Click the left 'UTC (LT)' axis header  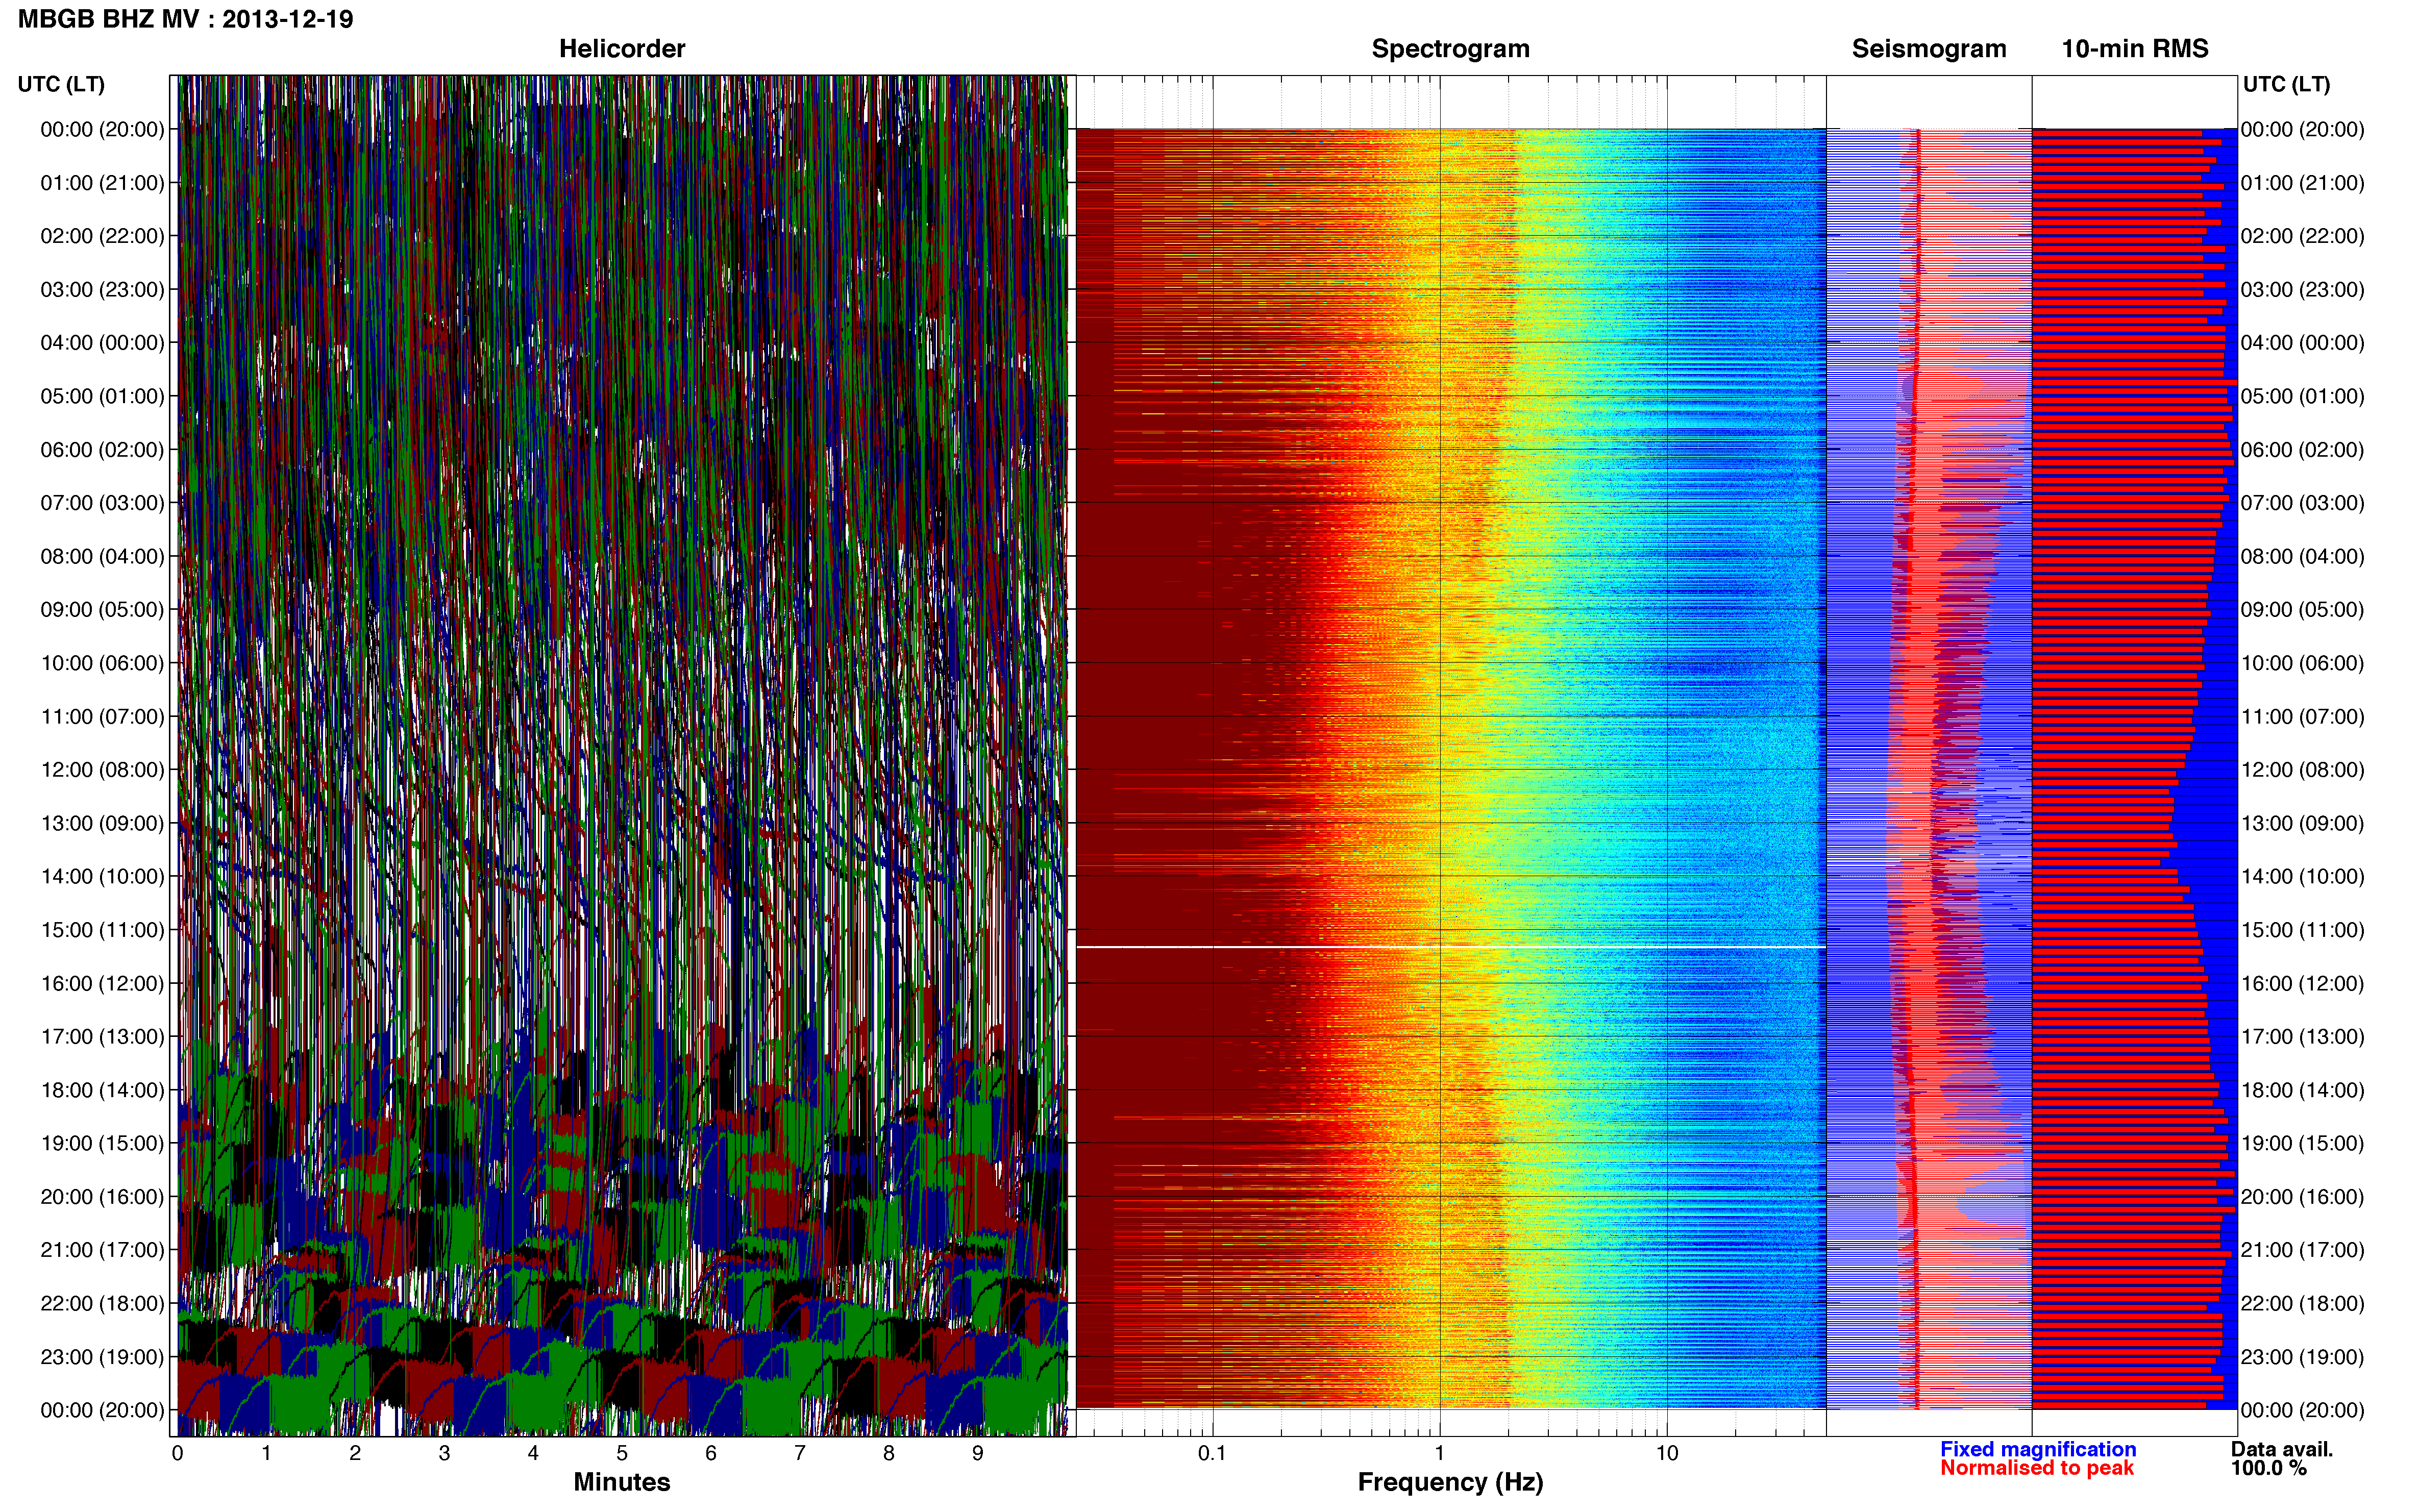pyautogui.click(x=61, y=84)
